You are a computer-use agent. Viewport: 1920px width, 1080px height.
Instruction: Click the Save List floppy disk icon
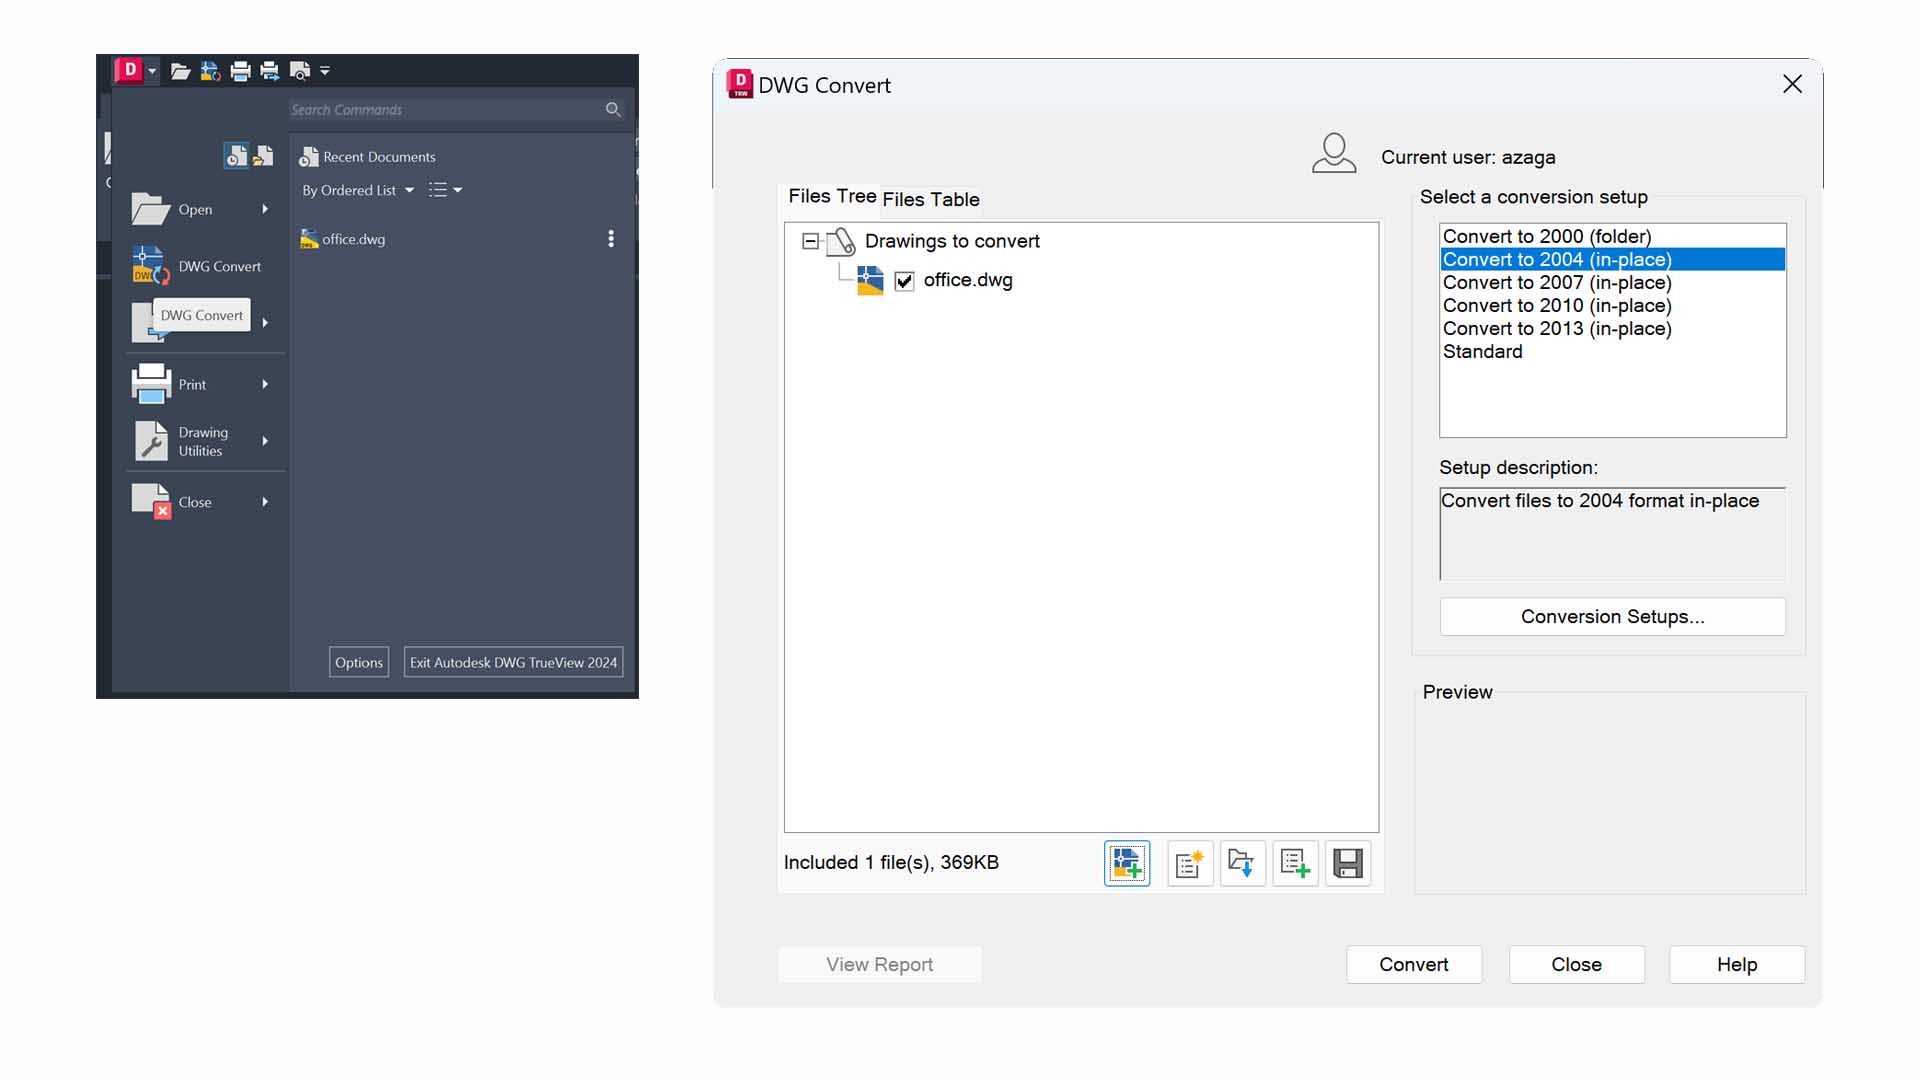click(x=1348, y=863)
